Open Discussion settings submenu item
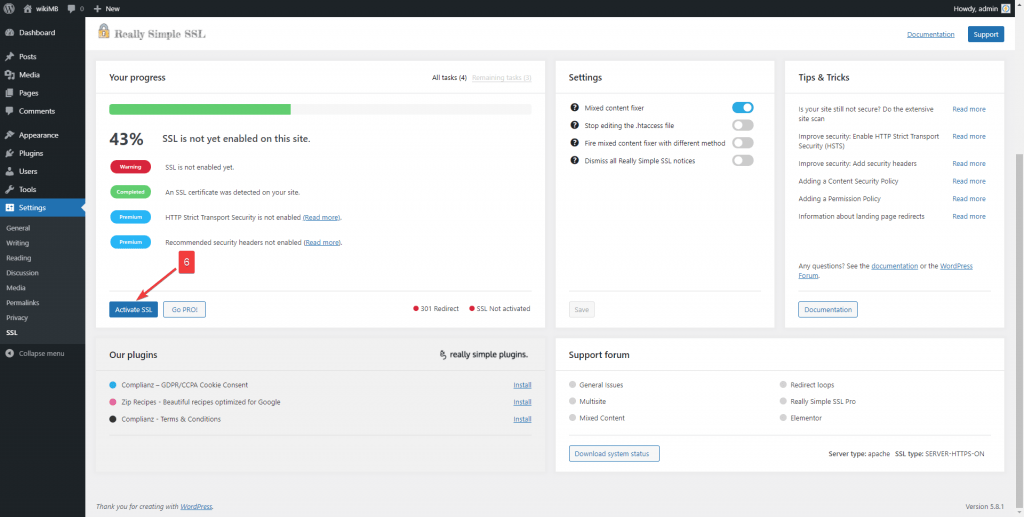This screenshot has width=1024, height=517. pyautogui.click(x=22, y=273)
